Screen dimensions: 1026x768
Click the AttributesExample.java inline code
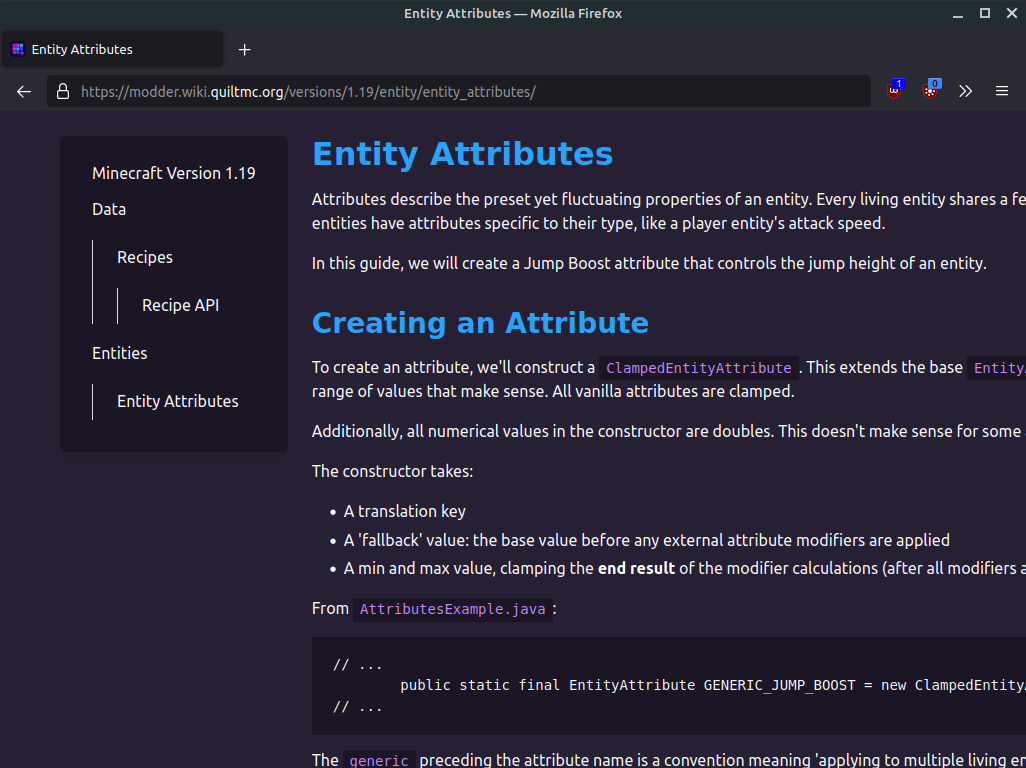tap(453, 609)
